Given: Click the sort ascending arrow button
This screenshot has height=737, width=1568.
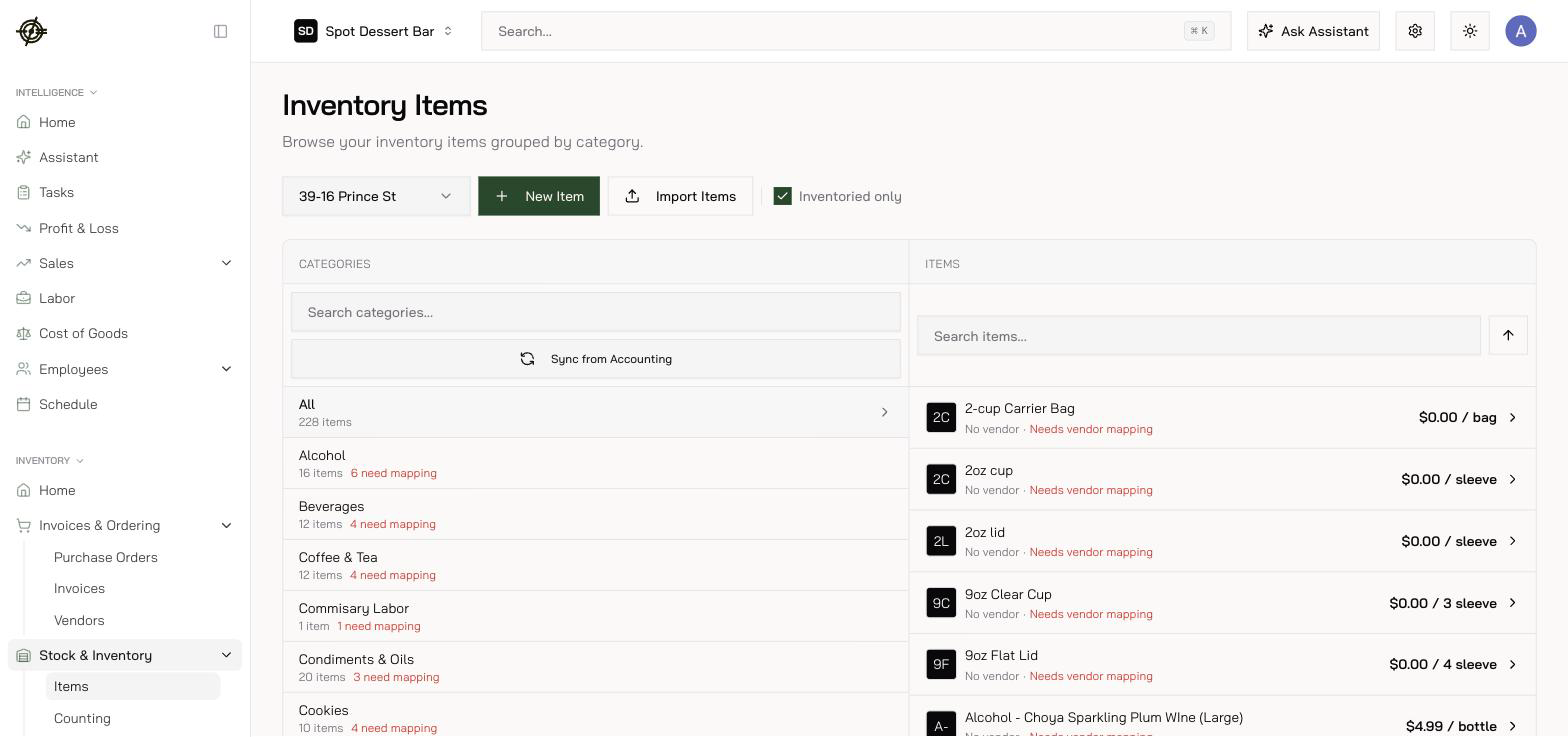Looking at the screenshot, I should coord(1508,335).
